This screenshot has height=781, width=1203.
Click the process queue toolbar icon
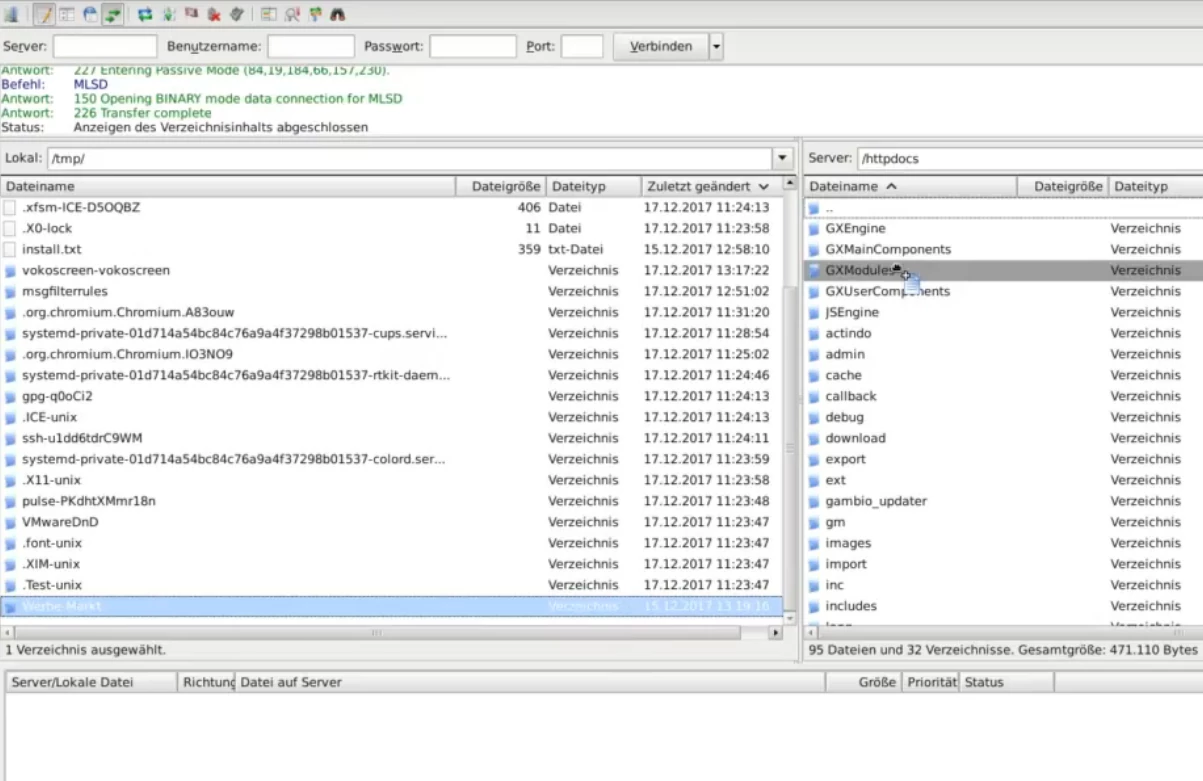[168, 14]
